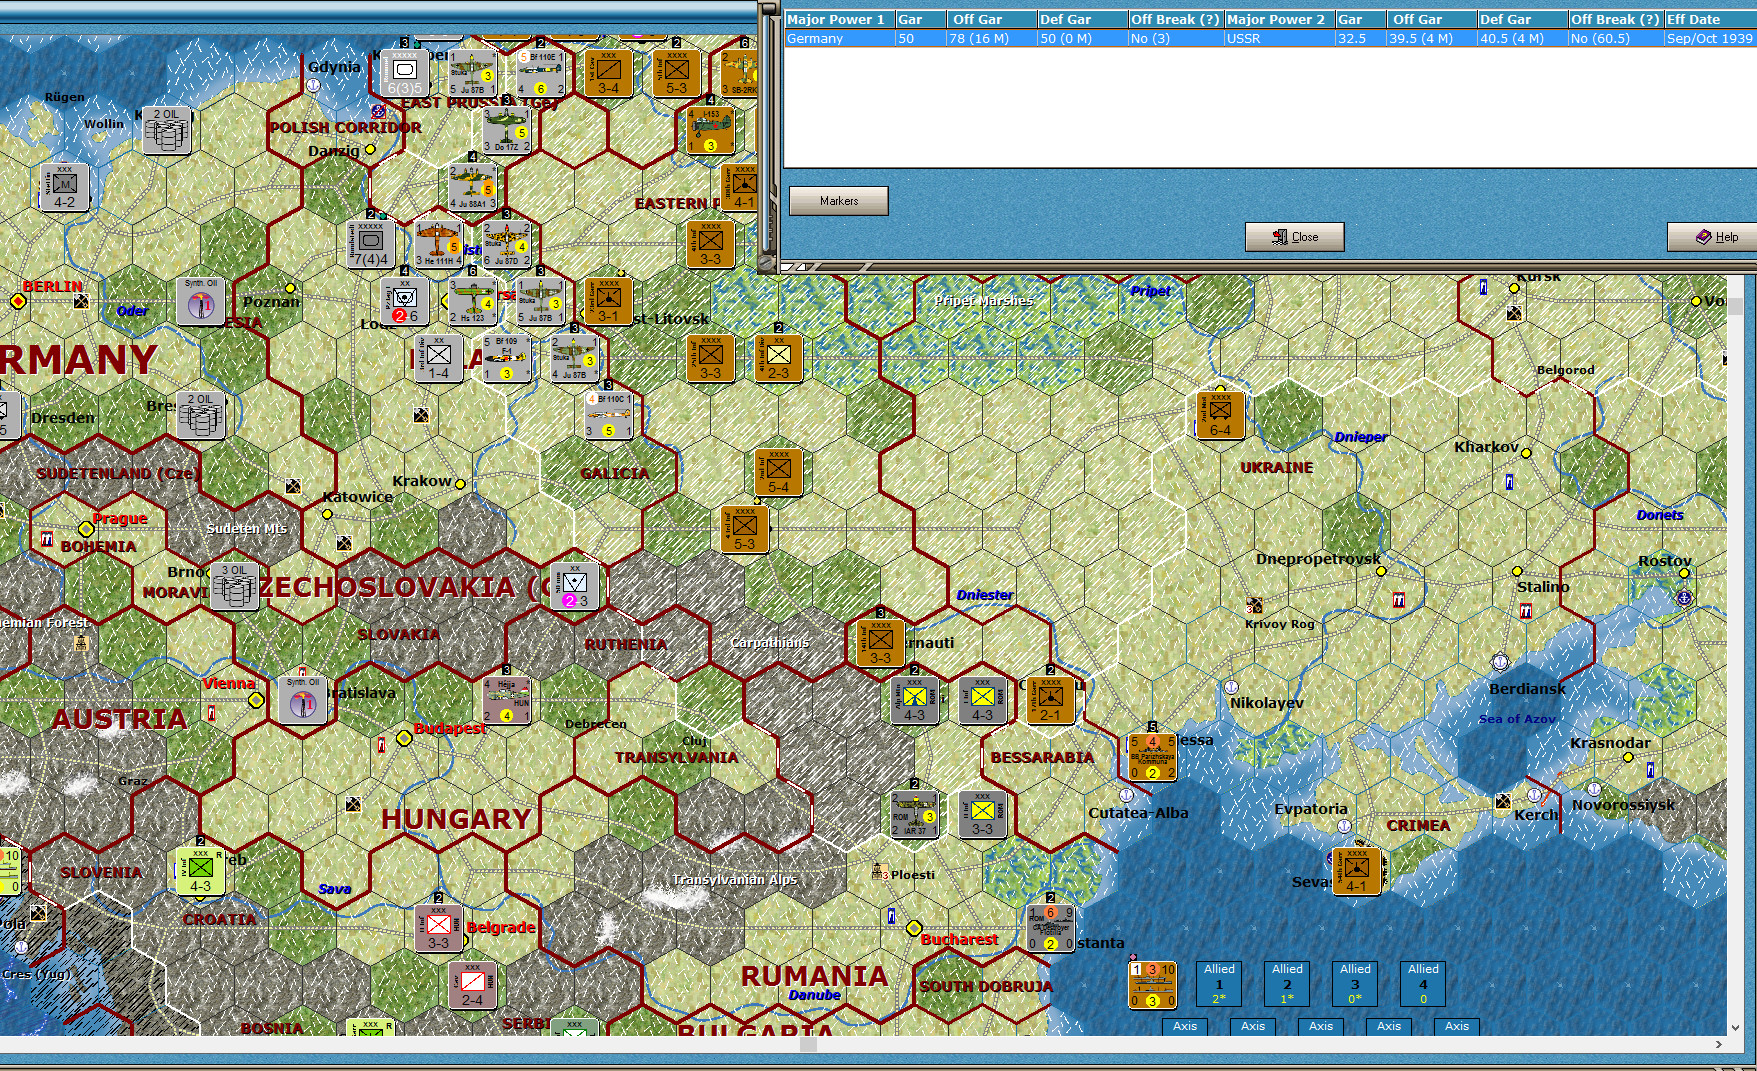Select the Germany cell in the table
Screen dimensions: 1757x1071
tap(839, 38)
